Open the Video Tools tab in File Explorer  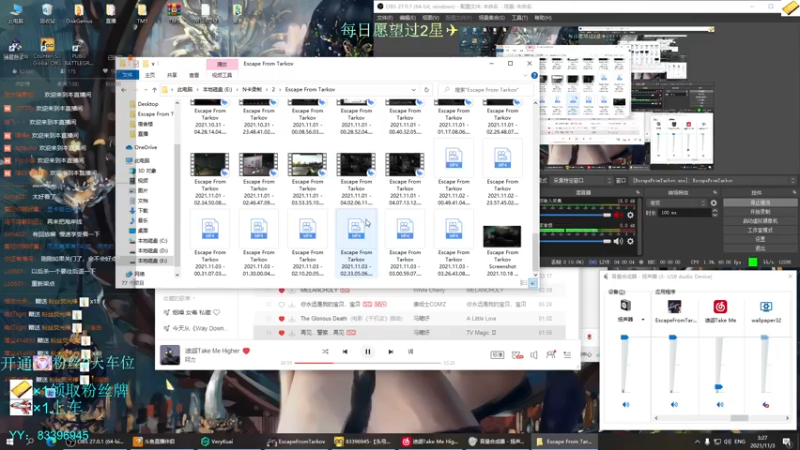point(222,75)
